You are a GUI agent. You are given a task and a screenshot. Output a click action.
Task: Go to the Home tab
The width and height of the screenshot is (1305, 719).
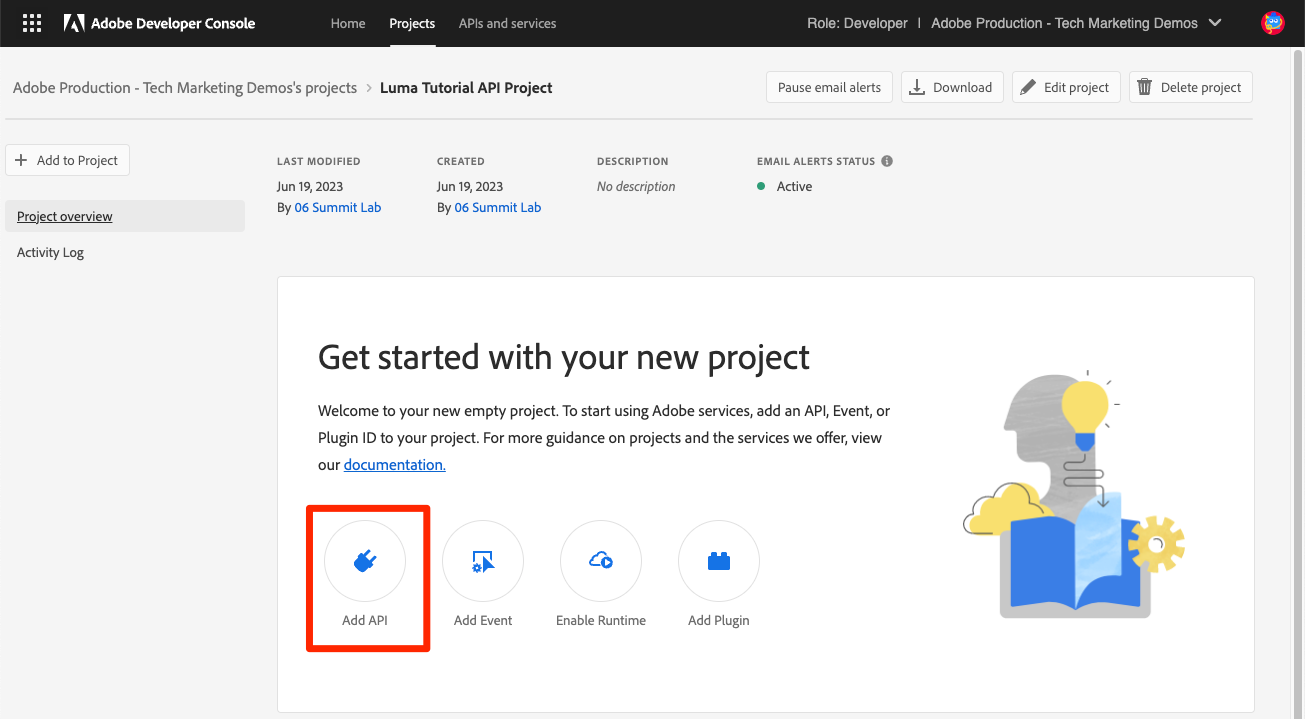(348, 23)
